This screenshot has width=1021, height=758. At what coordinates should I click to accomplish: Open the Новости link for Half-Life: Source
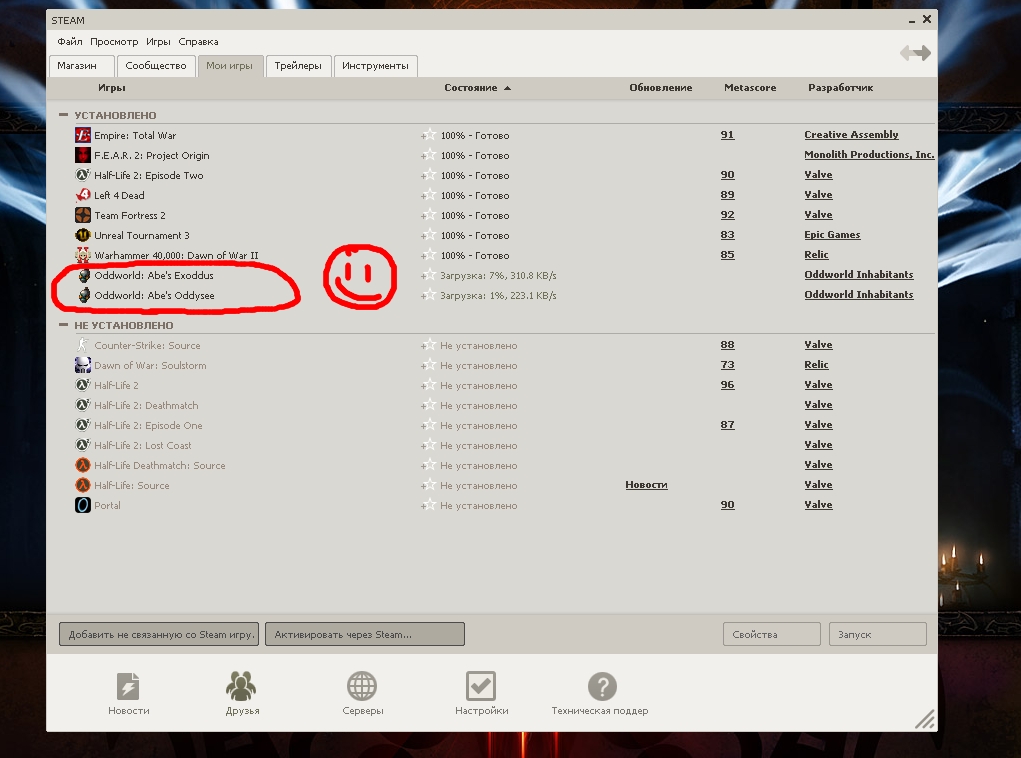point(646,485)
